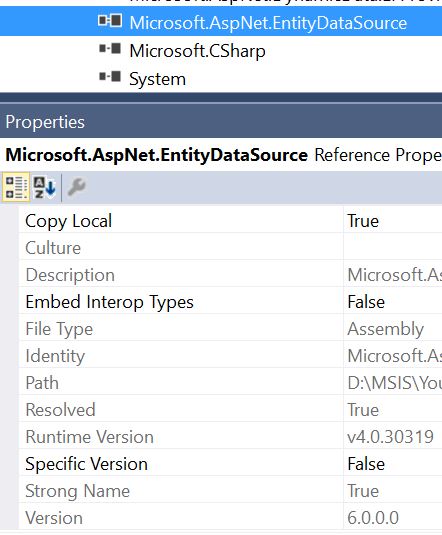This screenshot has width=442, height=535.
Task: Select the Version property label
Action: click(x=54, y=518)
